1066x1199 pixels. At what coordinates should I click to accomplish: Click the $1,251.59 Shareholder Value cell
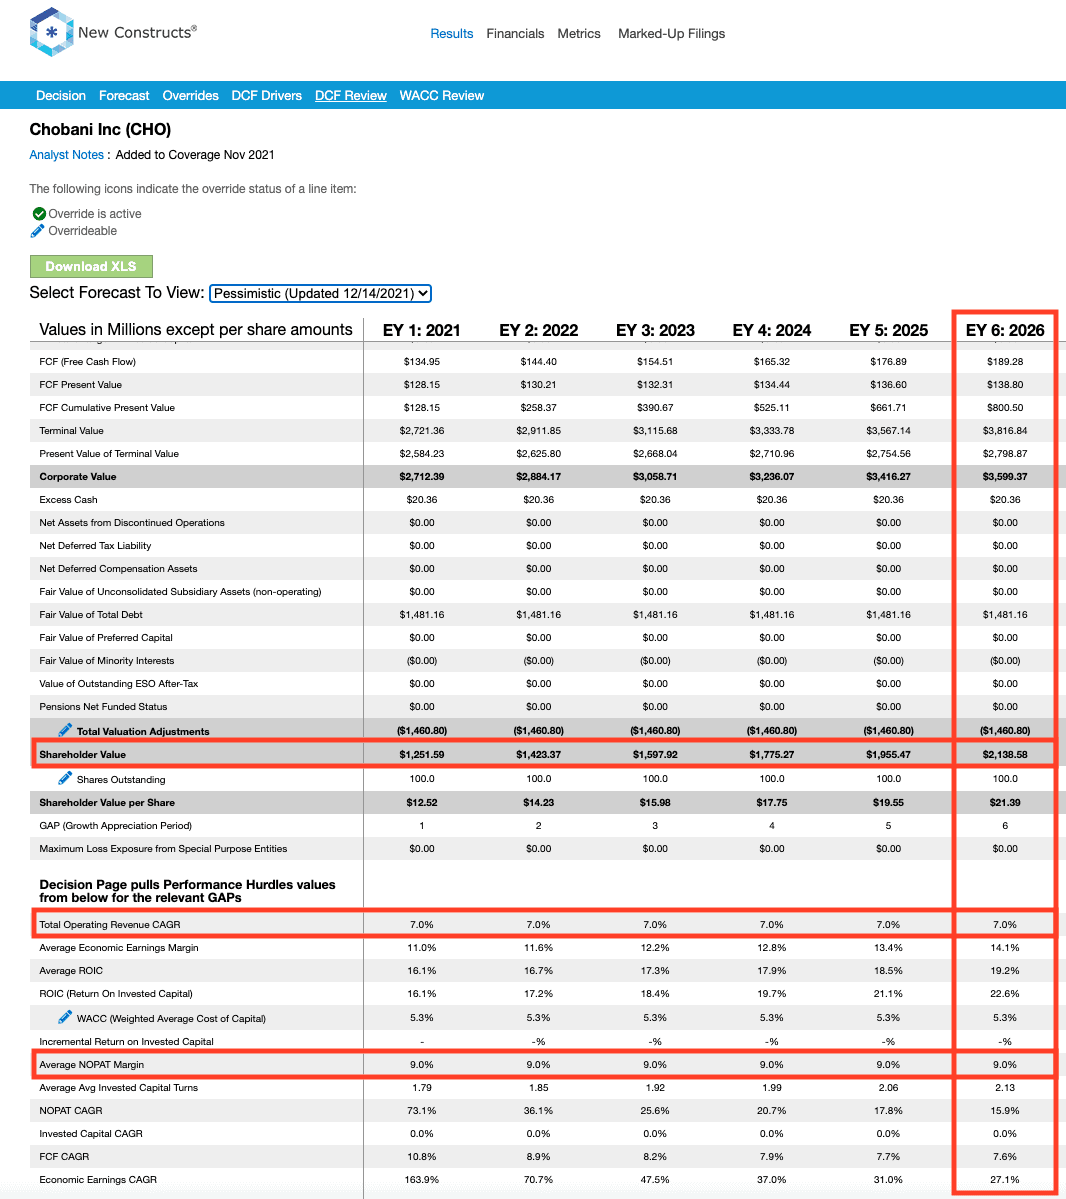coord(422,754)
